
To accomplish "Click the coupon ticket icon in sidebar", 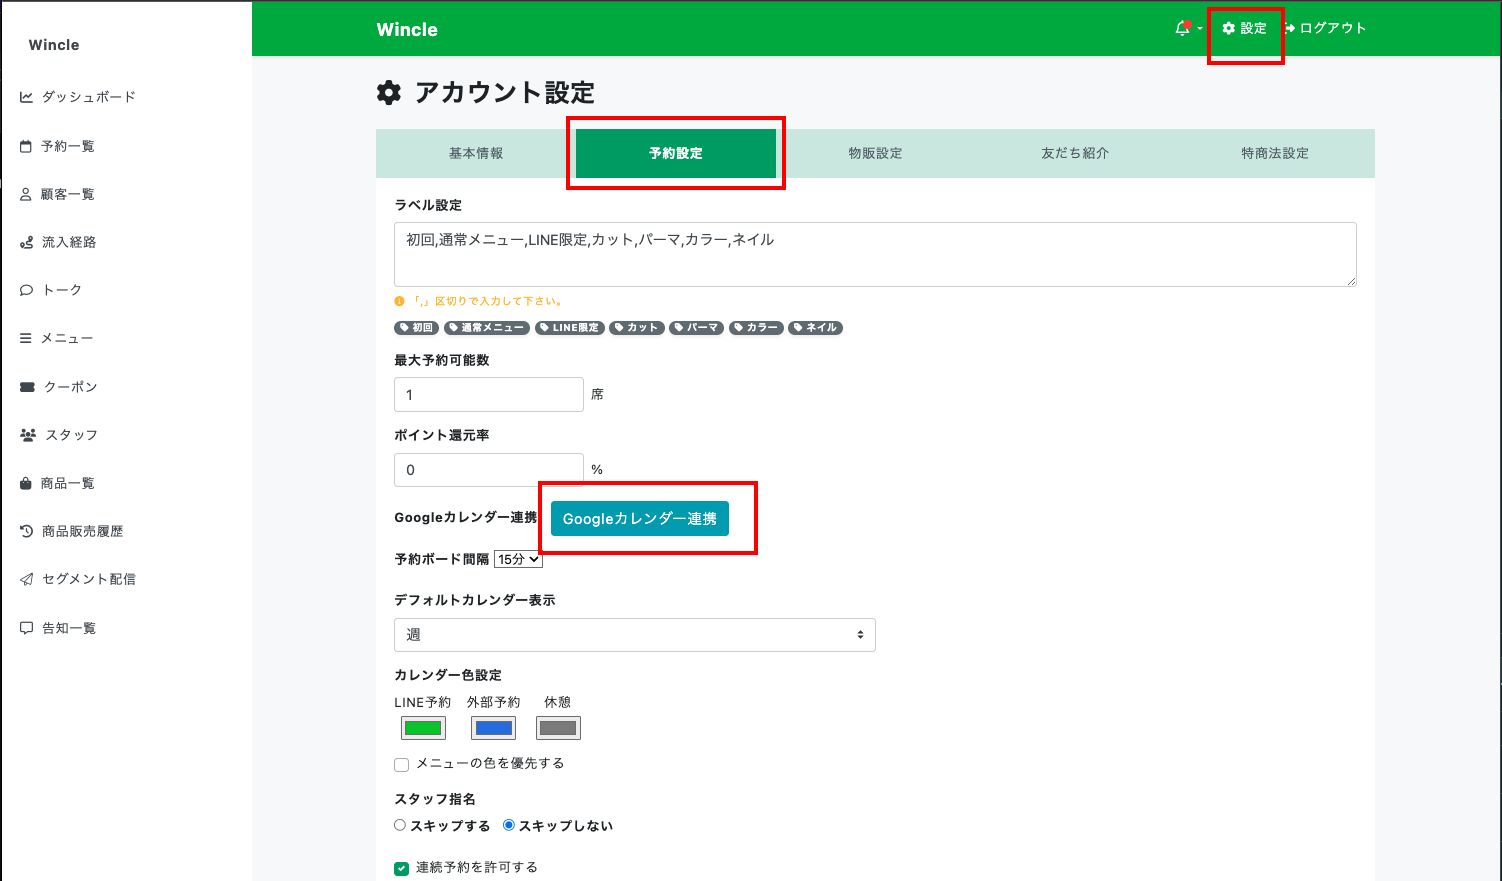I will click(27, 387).
